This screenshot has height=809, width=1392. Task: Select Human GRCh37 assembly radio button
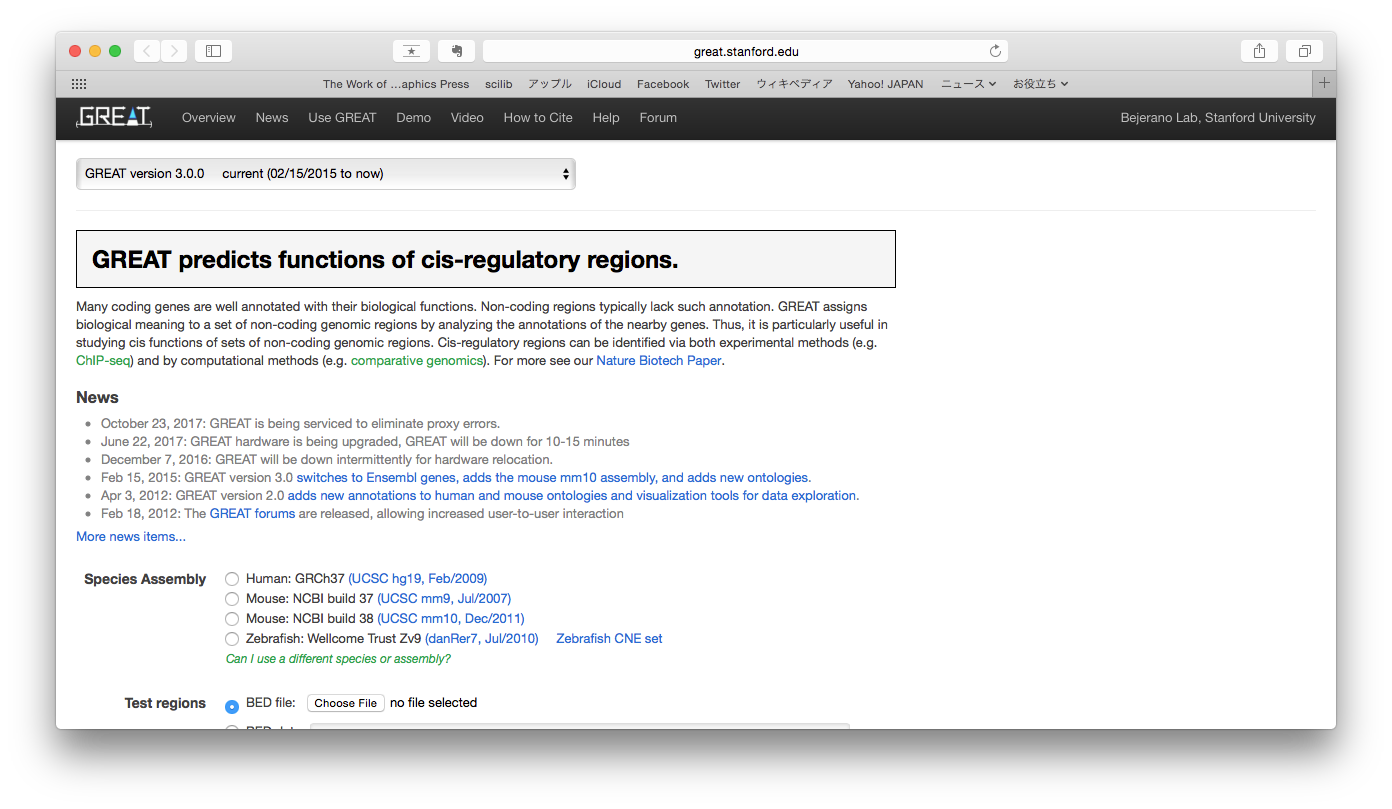(232, 579)
